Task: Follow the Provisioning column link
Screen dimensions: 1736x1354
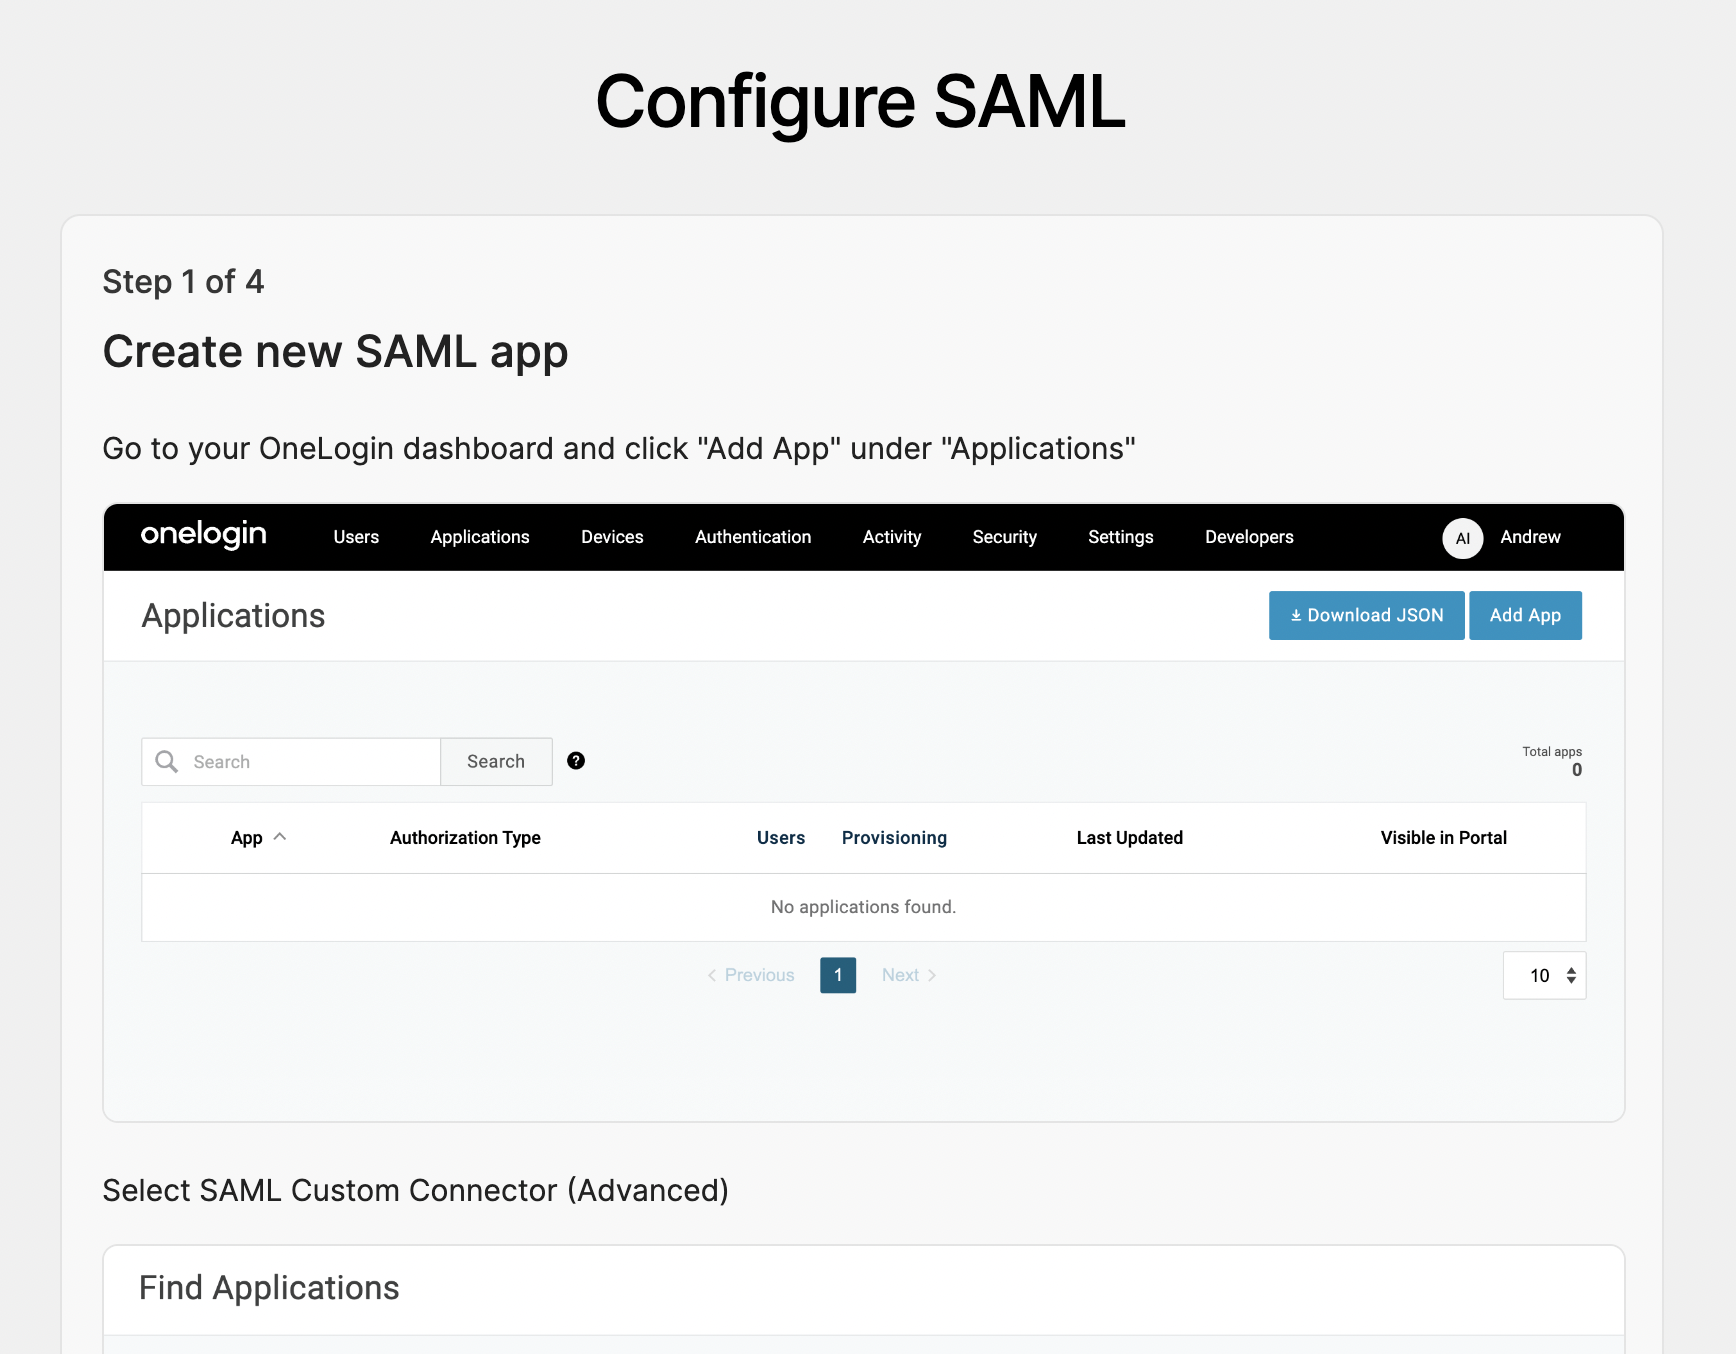Action: click(x=894, y=838)
